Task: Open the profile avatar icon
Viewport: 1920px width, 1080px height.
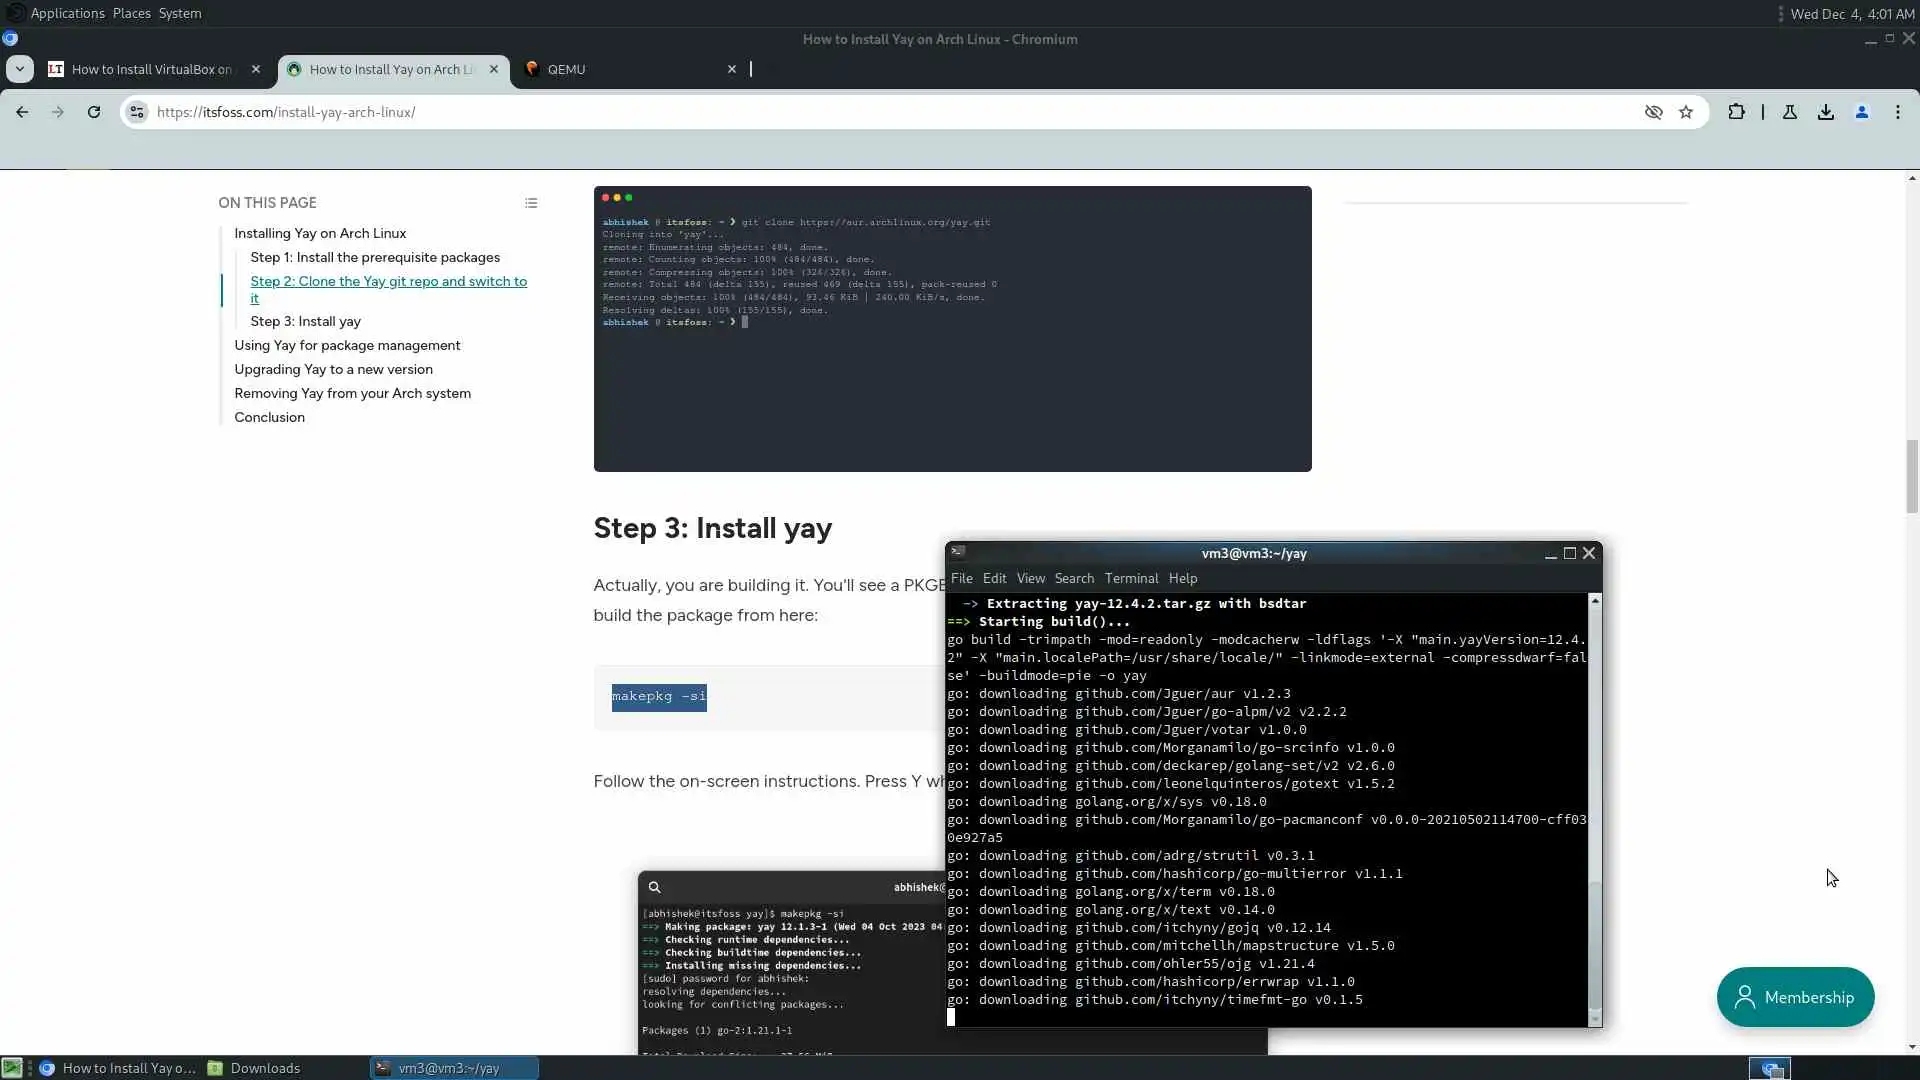Action: (1862, 112)
